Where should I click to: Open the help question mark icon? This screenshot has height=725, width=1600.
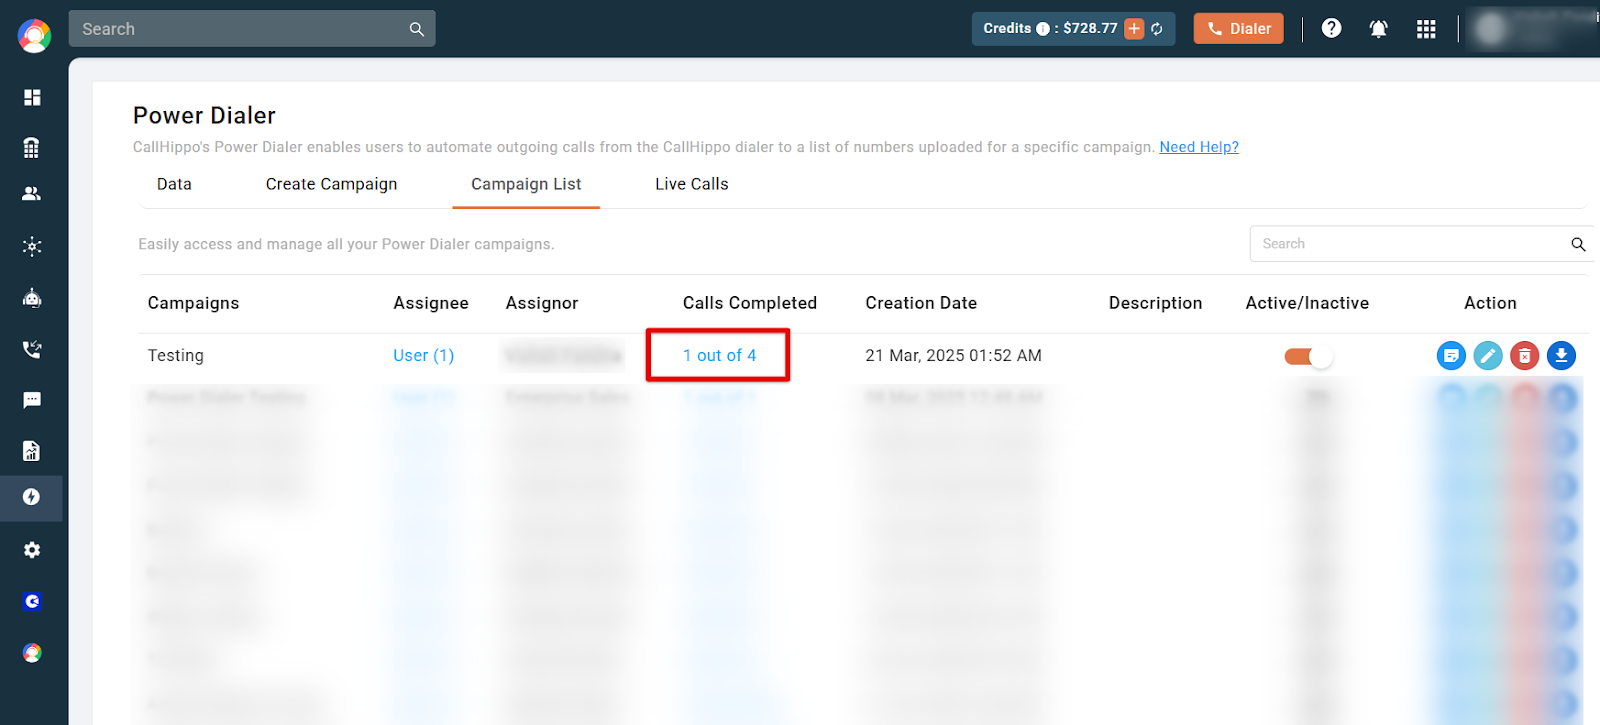(1331, 28)
